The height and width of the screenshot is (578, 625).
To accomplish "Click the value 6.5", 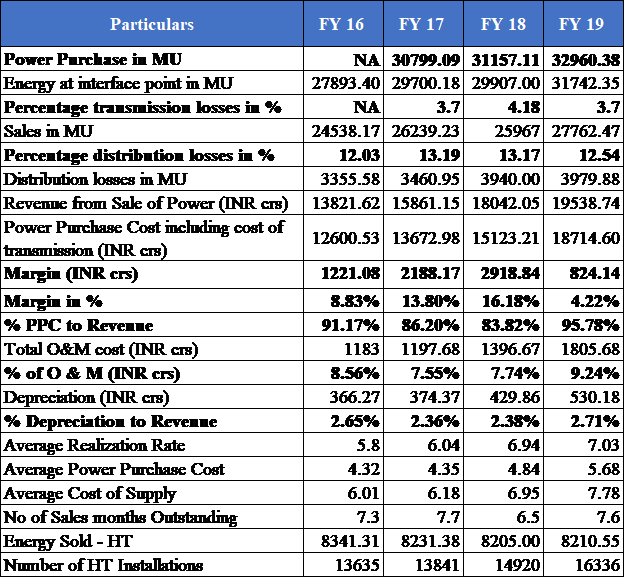I will click(x=528, y=517).
